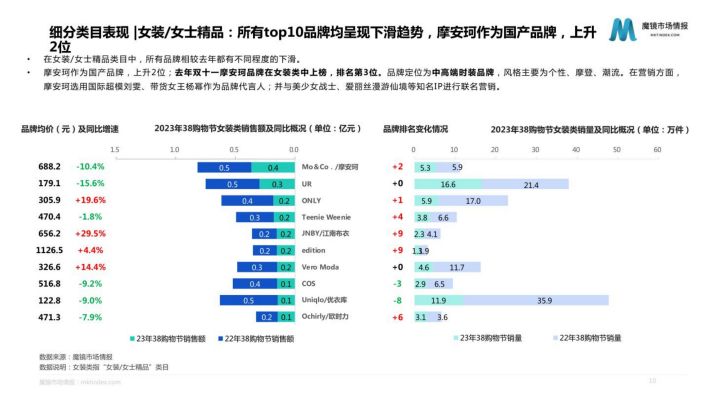This screenshot has width=710, height=399.
Task: Click the Uniqlo/优衣库 brand label
Action: [324, 300]
